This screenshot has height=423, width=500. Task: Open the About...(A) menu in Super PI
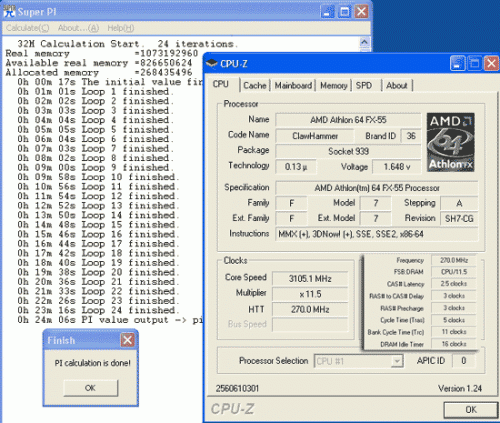78,28
